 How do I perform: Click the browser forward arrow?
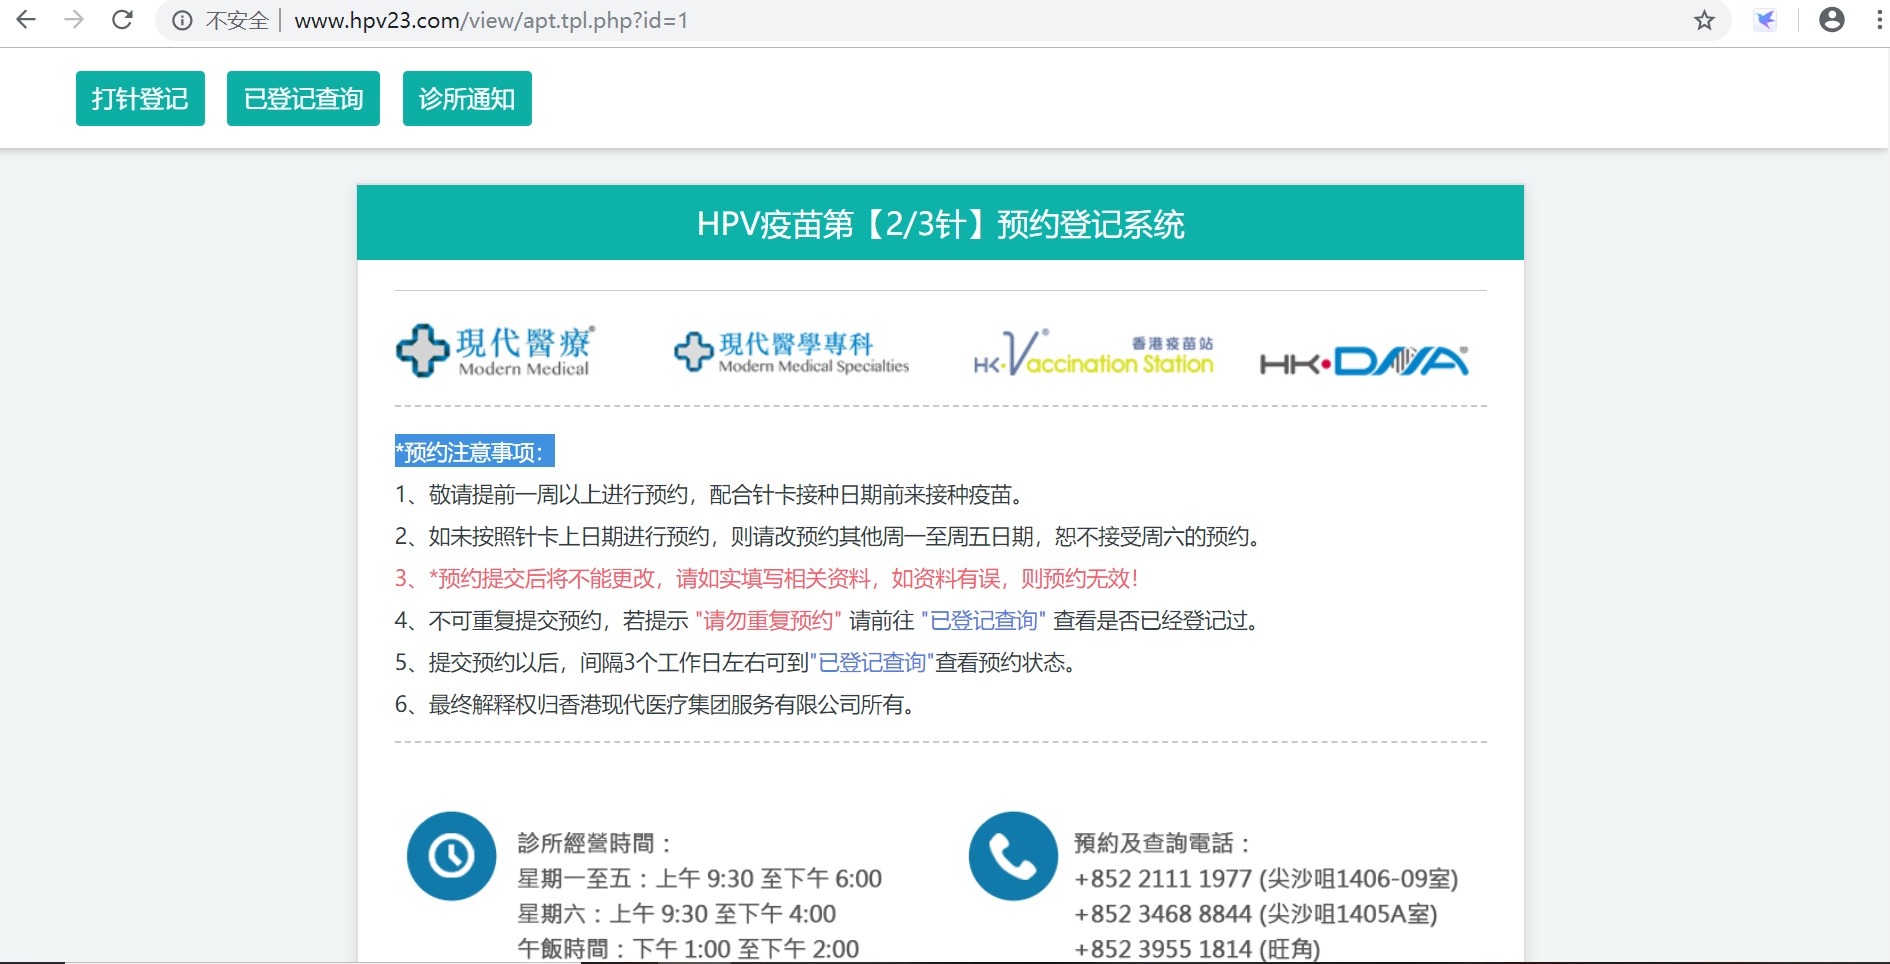click(x=74, y=20)
